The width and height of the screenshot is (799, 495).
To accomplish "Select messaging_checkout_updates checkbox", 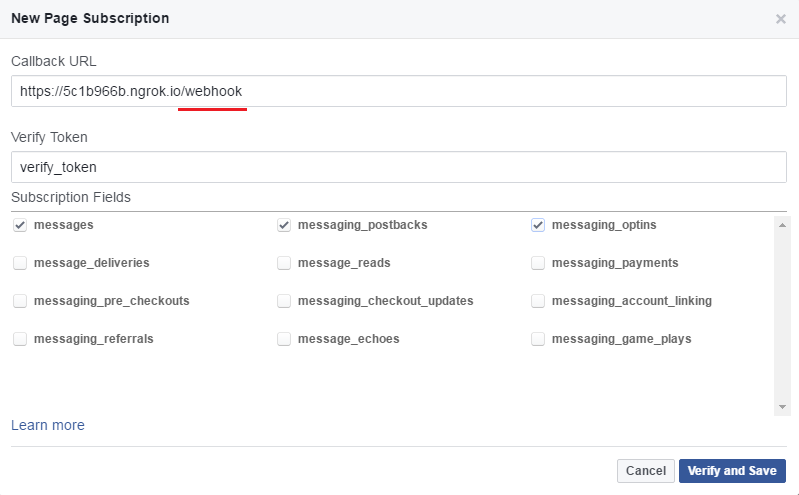I will click(284, 301).
